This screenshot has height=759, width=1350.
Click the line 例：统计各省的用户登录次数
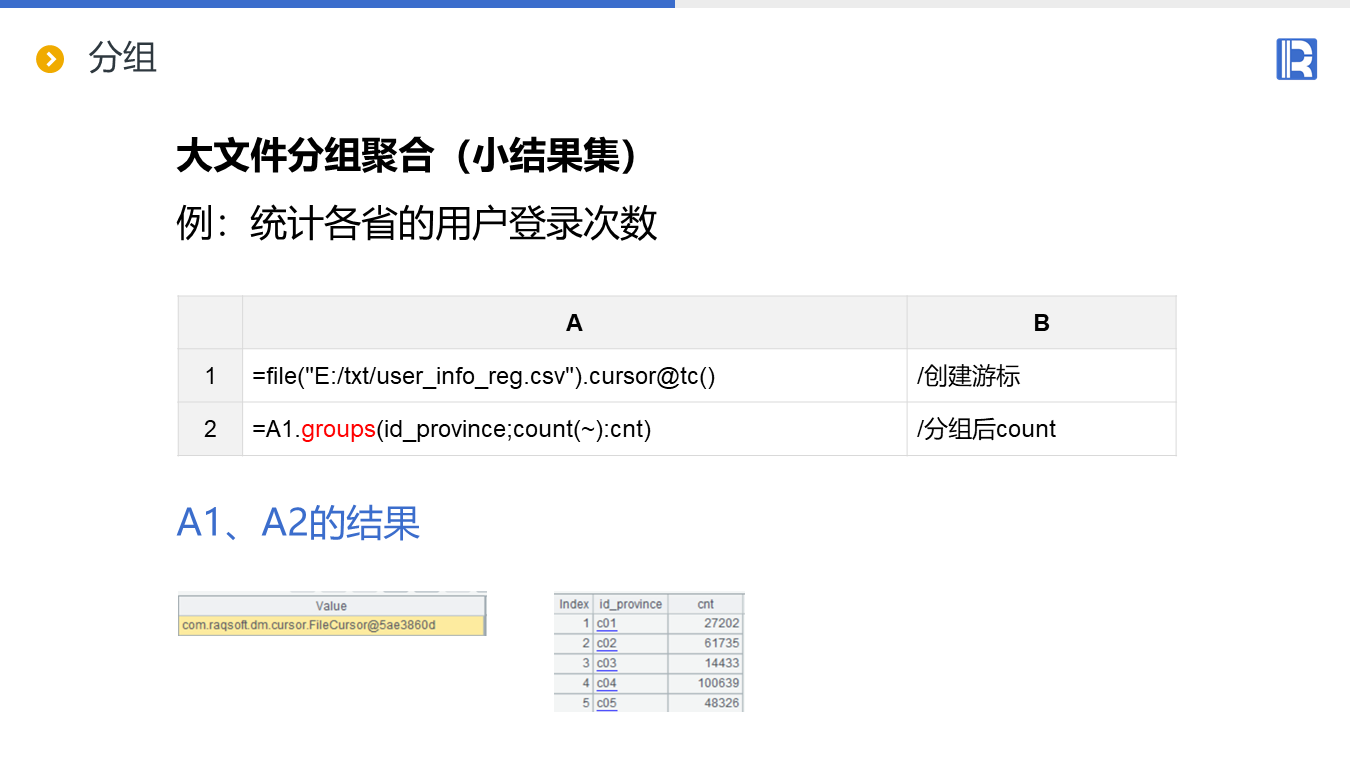click(417, 222)
